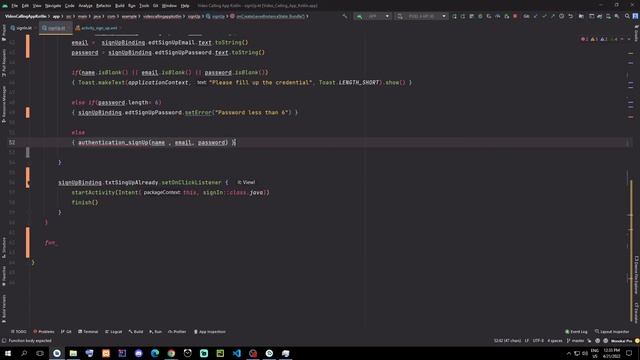Screen dimensions: 640x360
Task: Open the App Inspection tool window
Action: coord(209,332)
